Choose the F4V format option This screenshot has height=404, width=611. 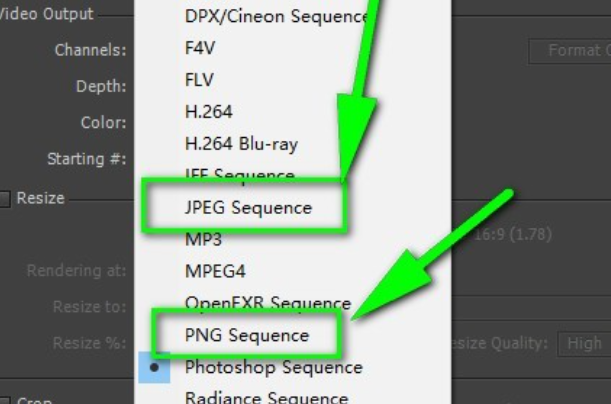click(201, 48)
